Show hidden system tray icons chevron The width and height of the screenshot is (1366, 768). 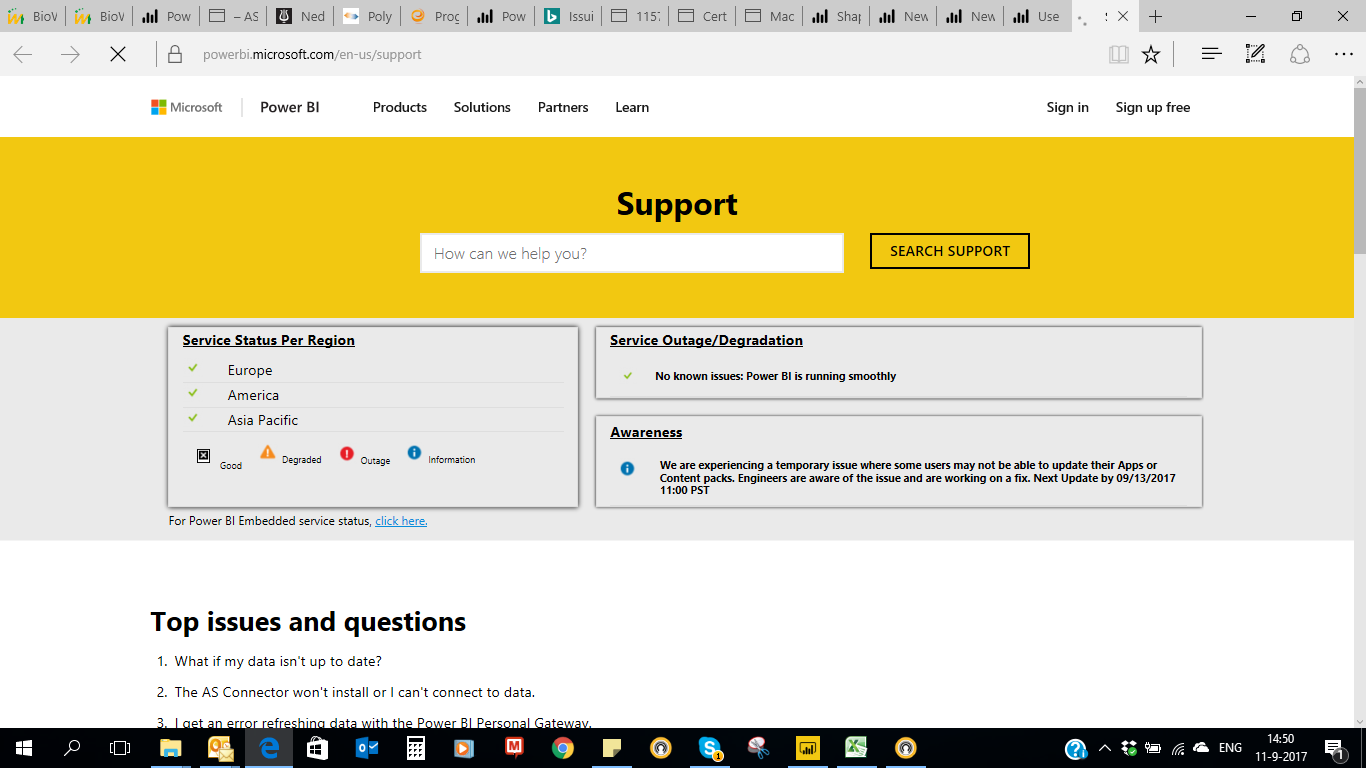coord(1105,748)
